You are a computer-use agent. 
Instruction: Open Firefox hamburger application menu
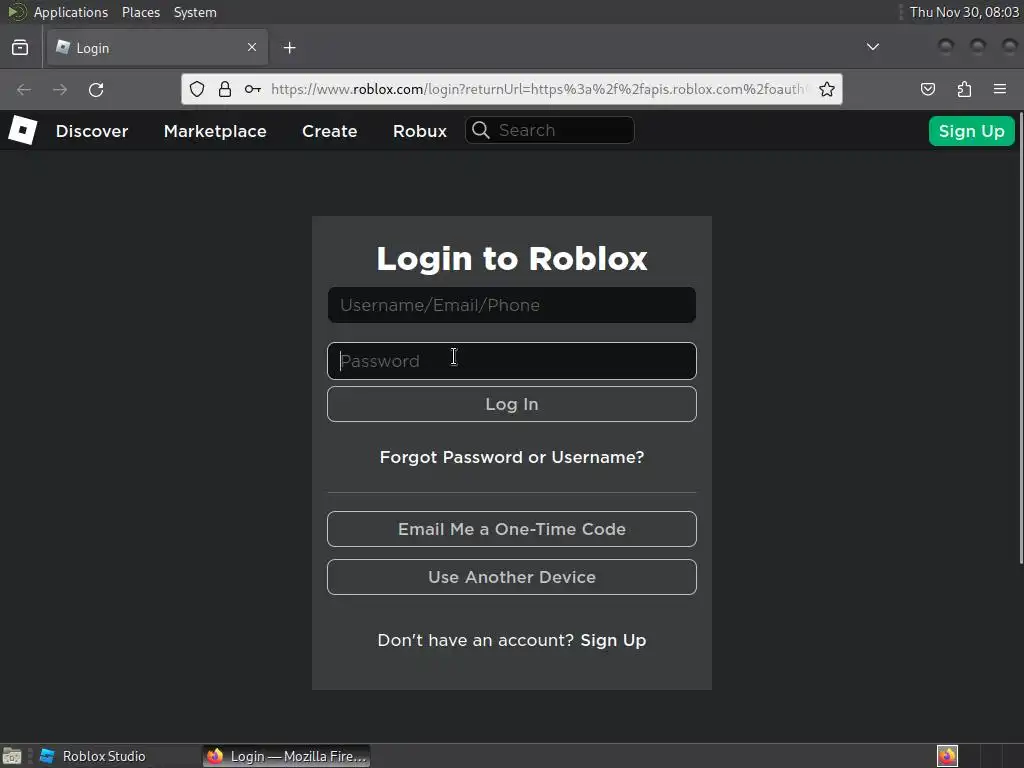coord(1000,89)
